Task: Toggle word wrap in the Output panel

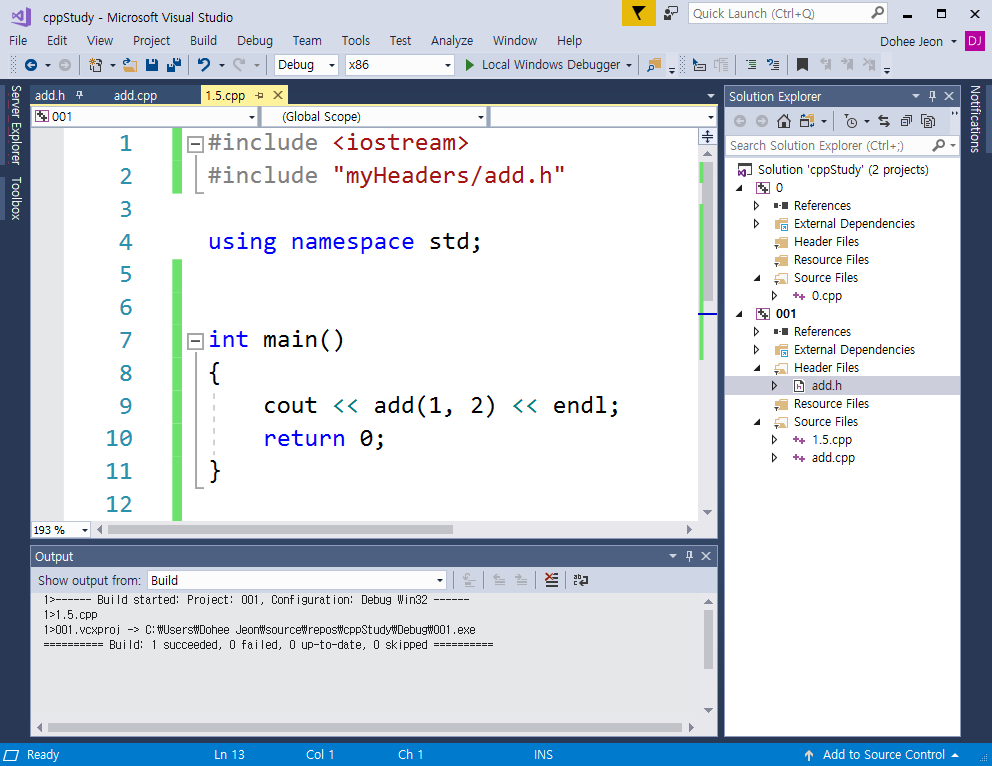Action: click(580, 580)
